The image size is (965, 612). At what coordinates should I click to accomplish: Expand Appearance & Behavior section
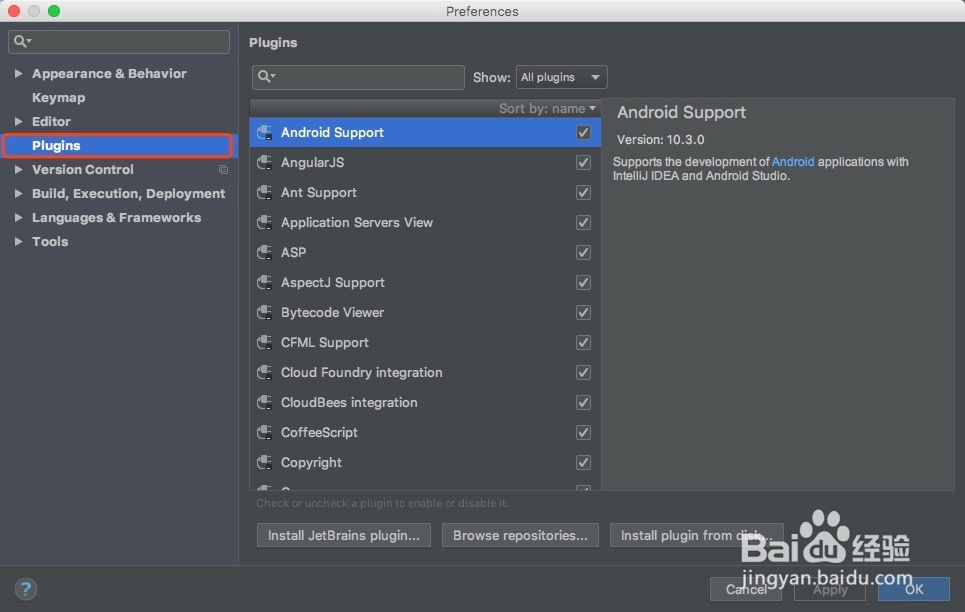(18, 73)
